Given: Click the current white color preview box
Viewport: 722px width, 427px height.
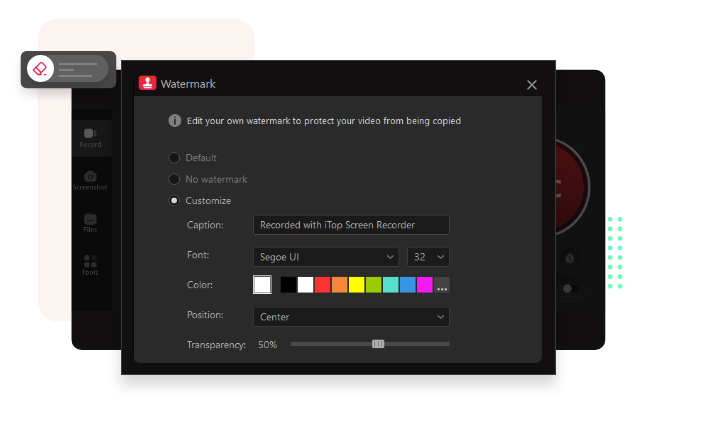Looking at the screenshot, I should [262, 285].
